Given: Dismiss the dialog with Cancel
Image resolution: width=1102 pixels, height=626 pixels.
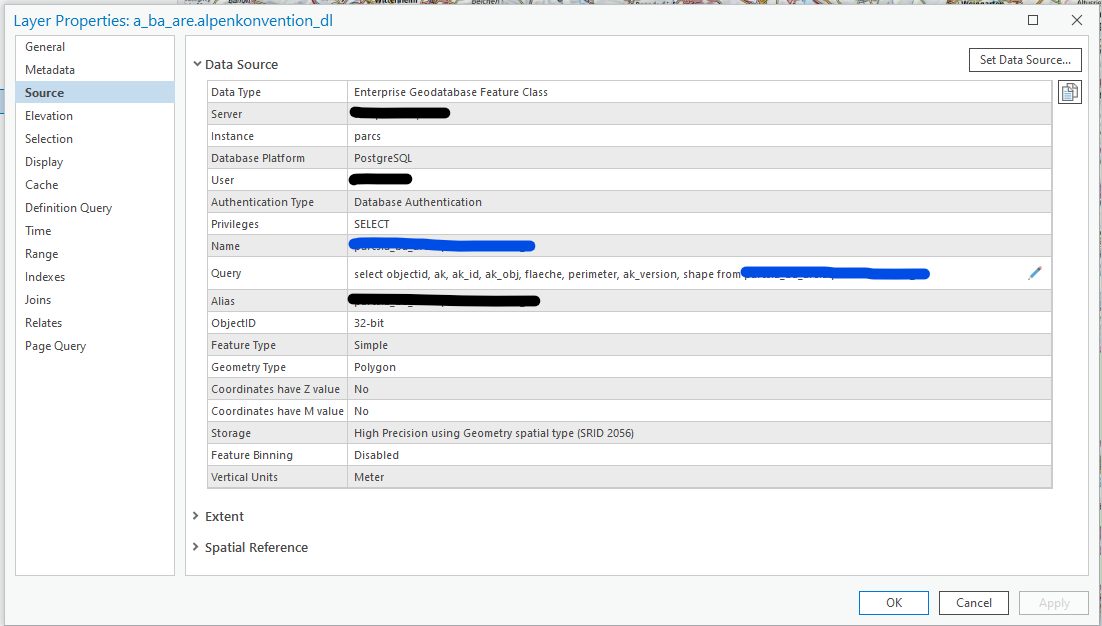Looking at the screenshot, I should [973, 602].
